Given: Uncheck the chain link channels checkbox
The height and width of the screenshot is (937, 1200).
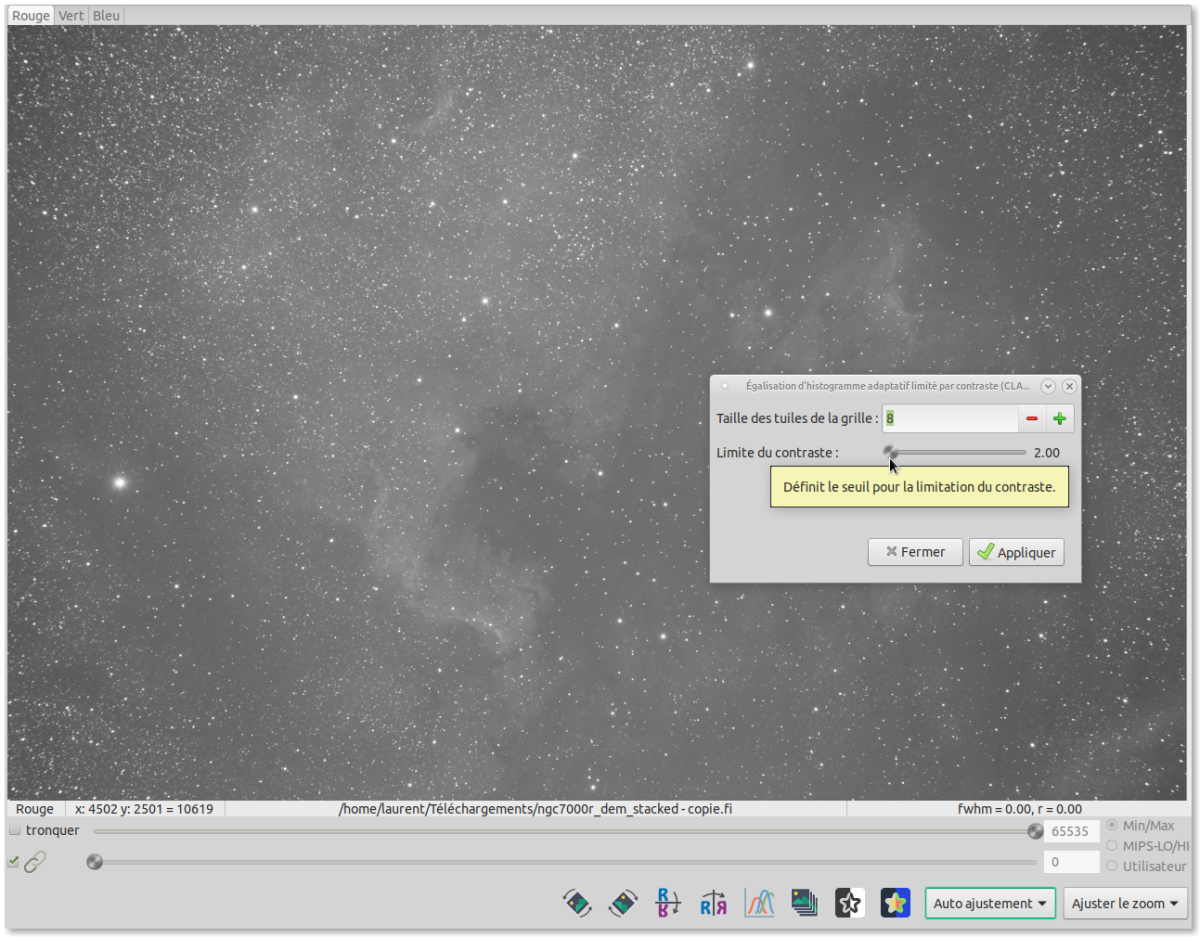Looking at the screenshot, I should click(14, 861).
